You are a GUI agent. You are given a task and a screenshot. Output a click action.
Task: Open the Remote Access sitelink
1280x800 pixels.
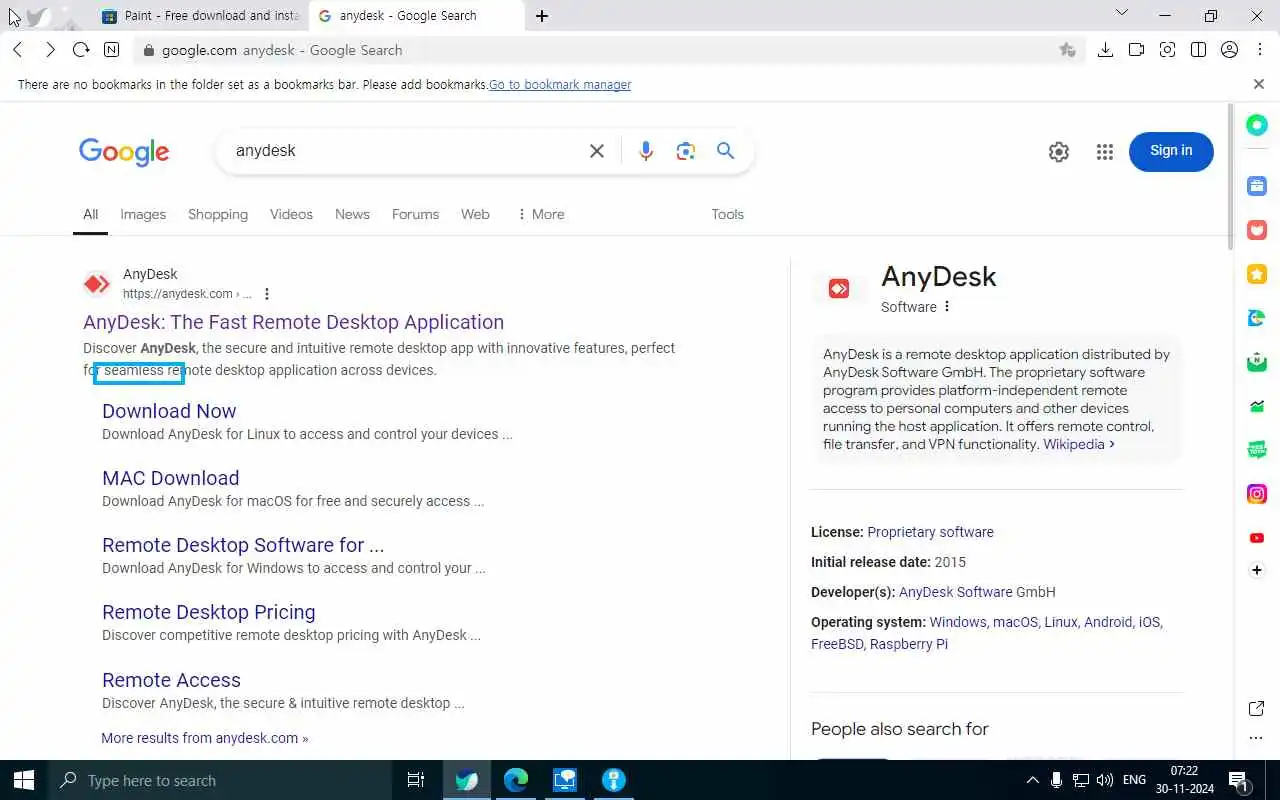[x=171, y=680]
